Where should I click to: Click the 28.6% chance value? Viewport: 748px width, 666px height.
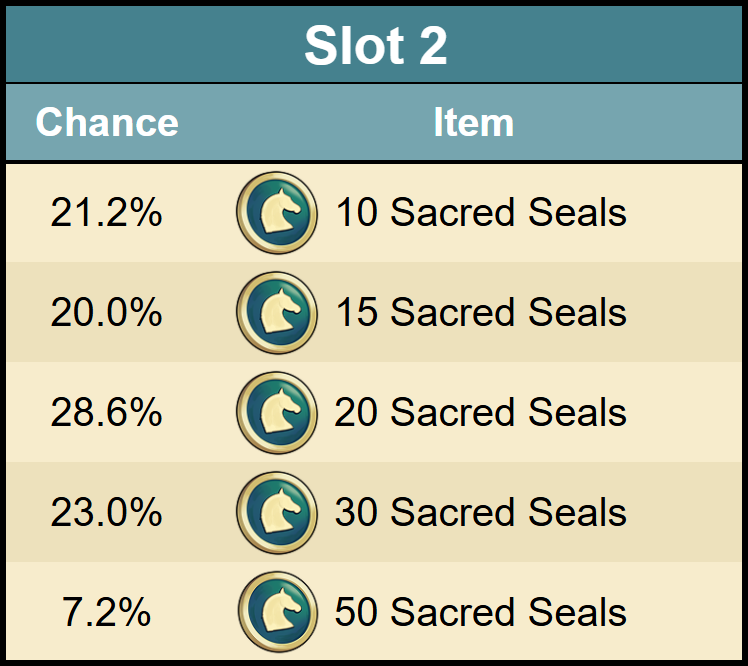tap(106, 412)
